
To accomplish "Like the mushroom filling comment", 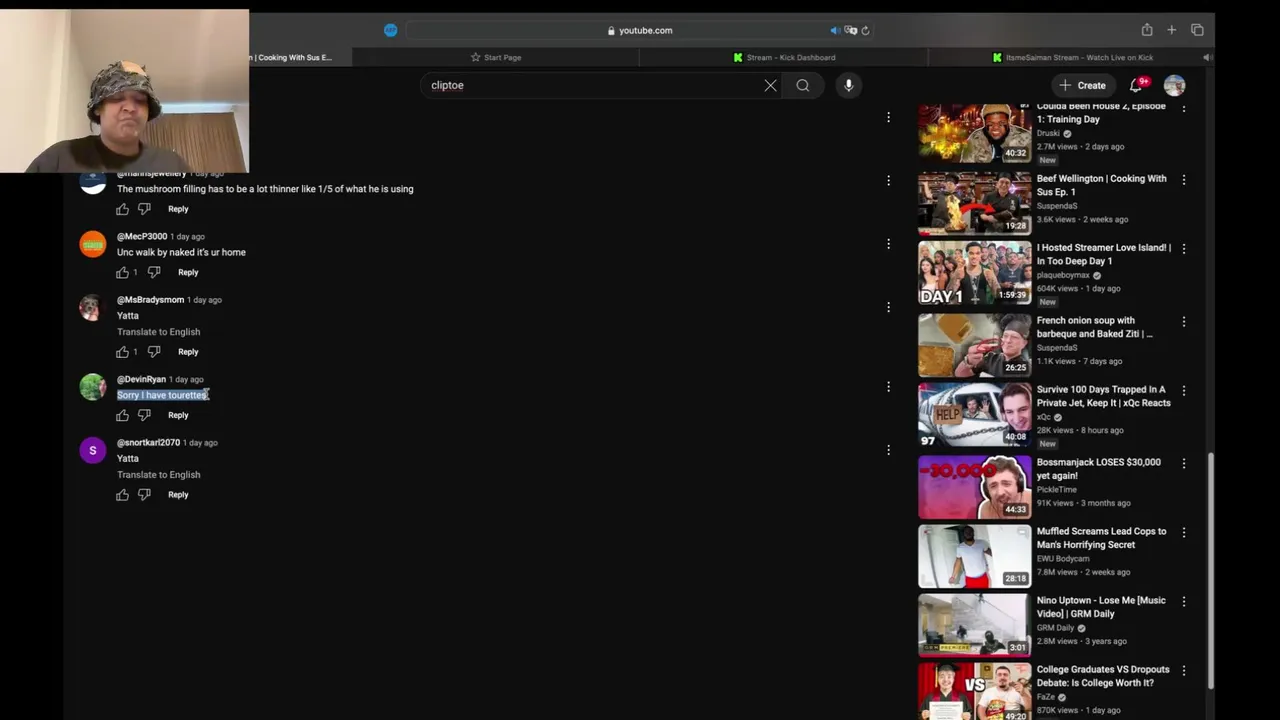I will click(122, 209).
